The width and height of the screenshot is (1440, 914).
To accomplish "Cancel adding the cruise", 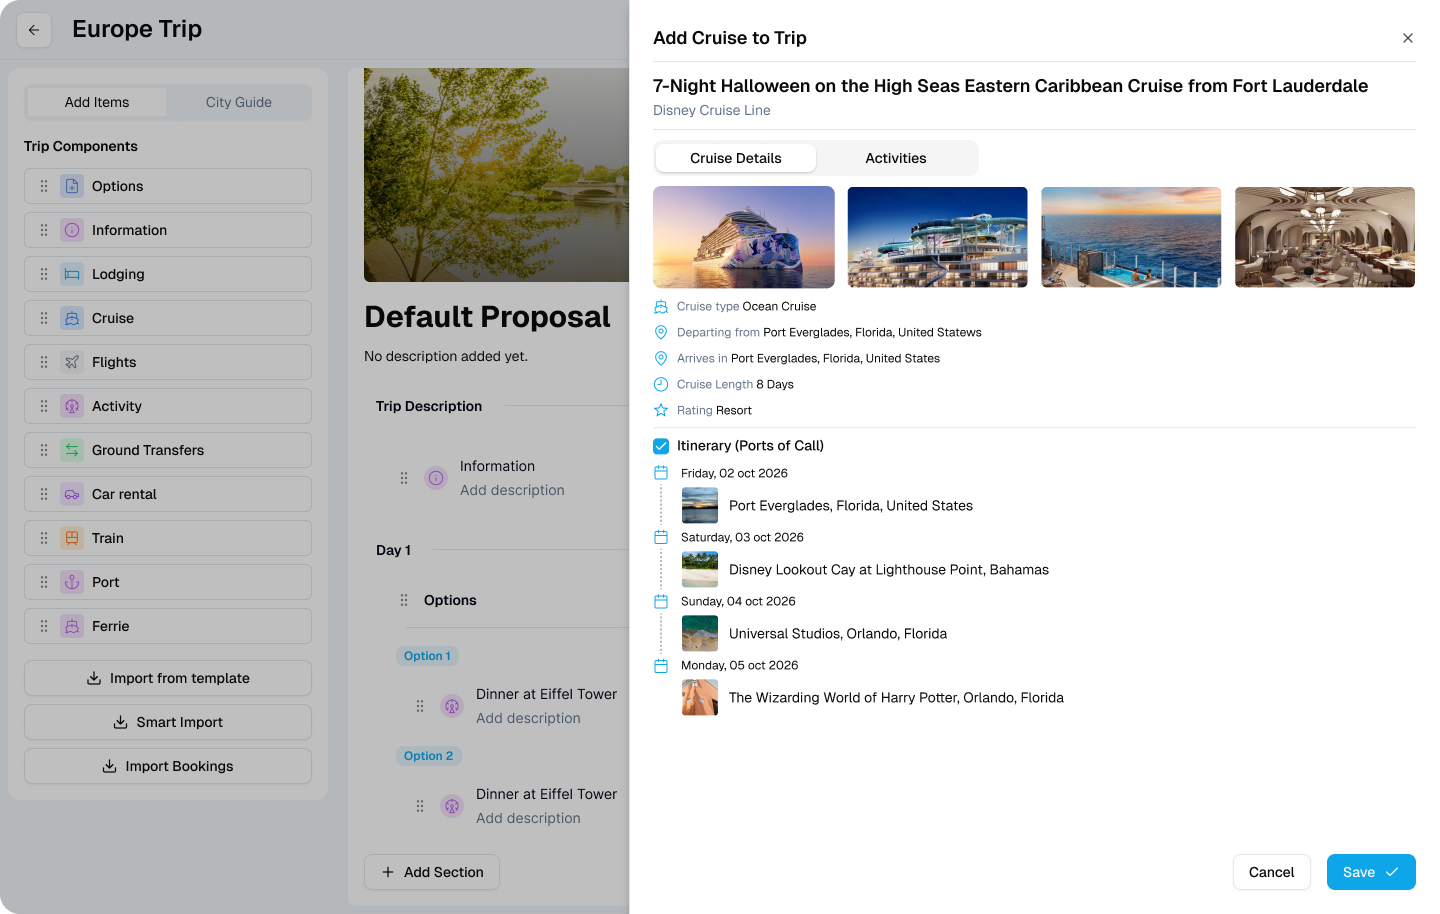I will 1272,872.
